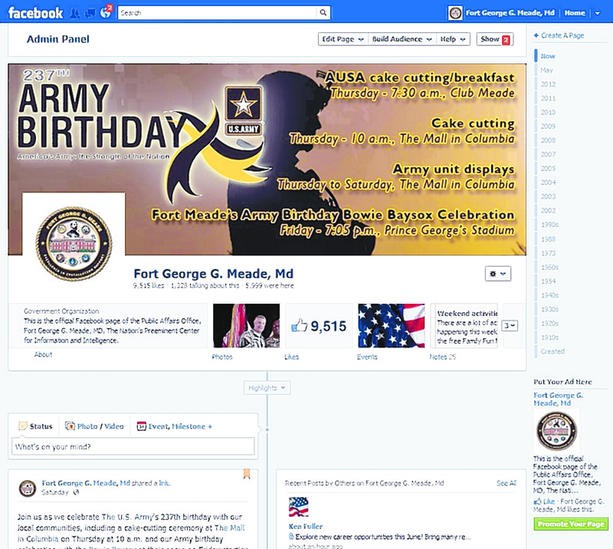The image size is (613, 549).
Task: Click the Likes label link
Action: 292,357
